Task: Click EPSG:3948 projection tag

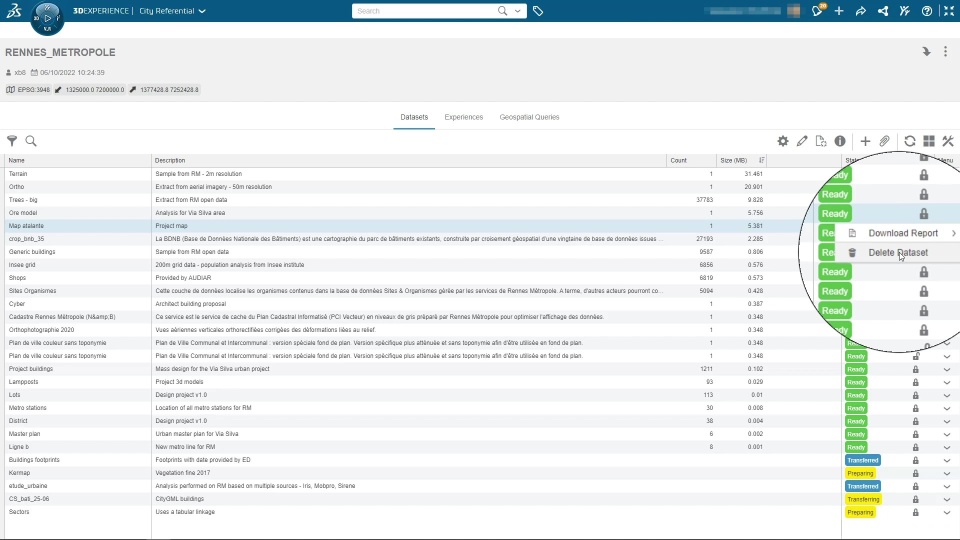Action: tap(29, 89)
